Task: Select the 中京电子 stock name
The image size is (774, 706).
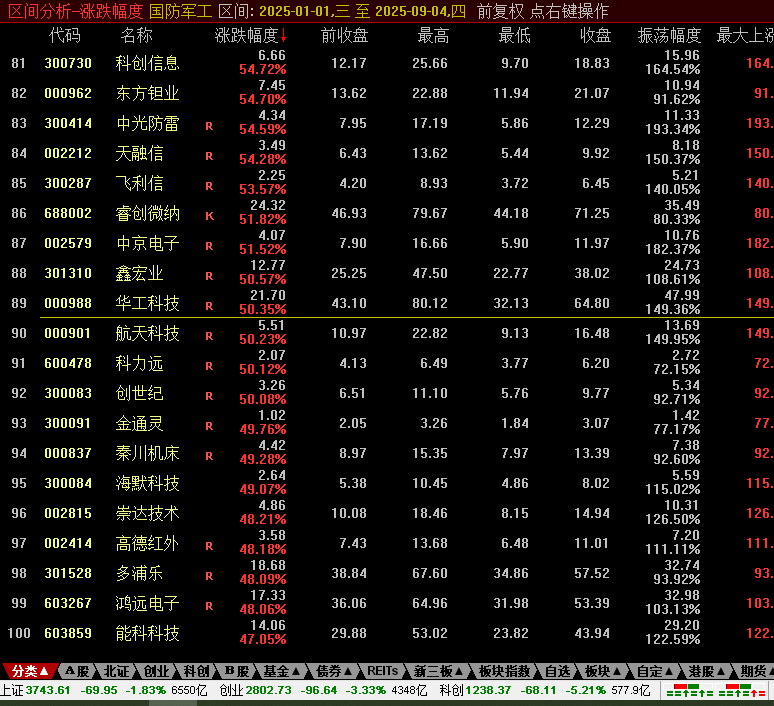Action: click(147, 243)
